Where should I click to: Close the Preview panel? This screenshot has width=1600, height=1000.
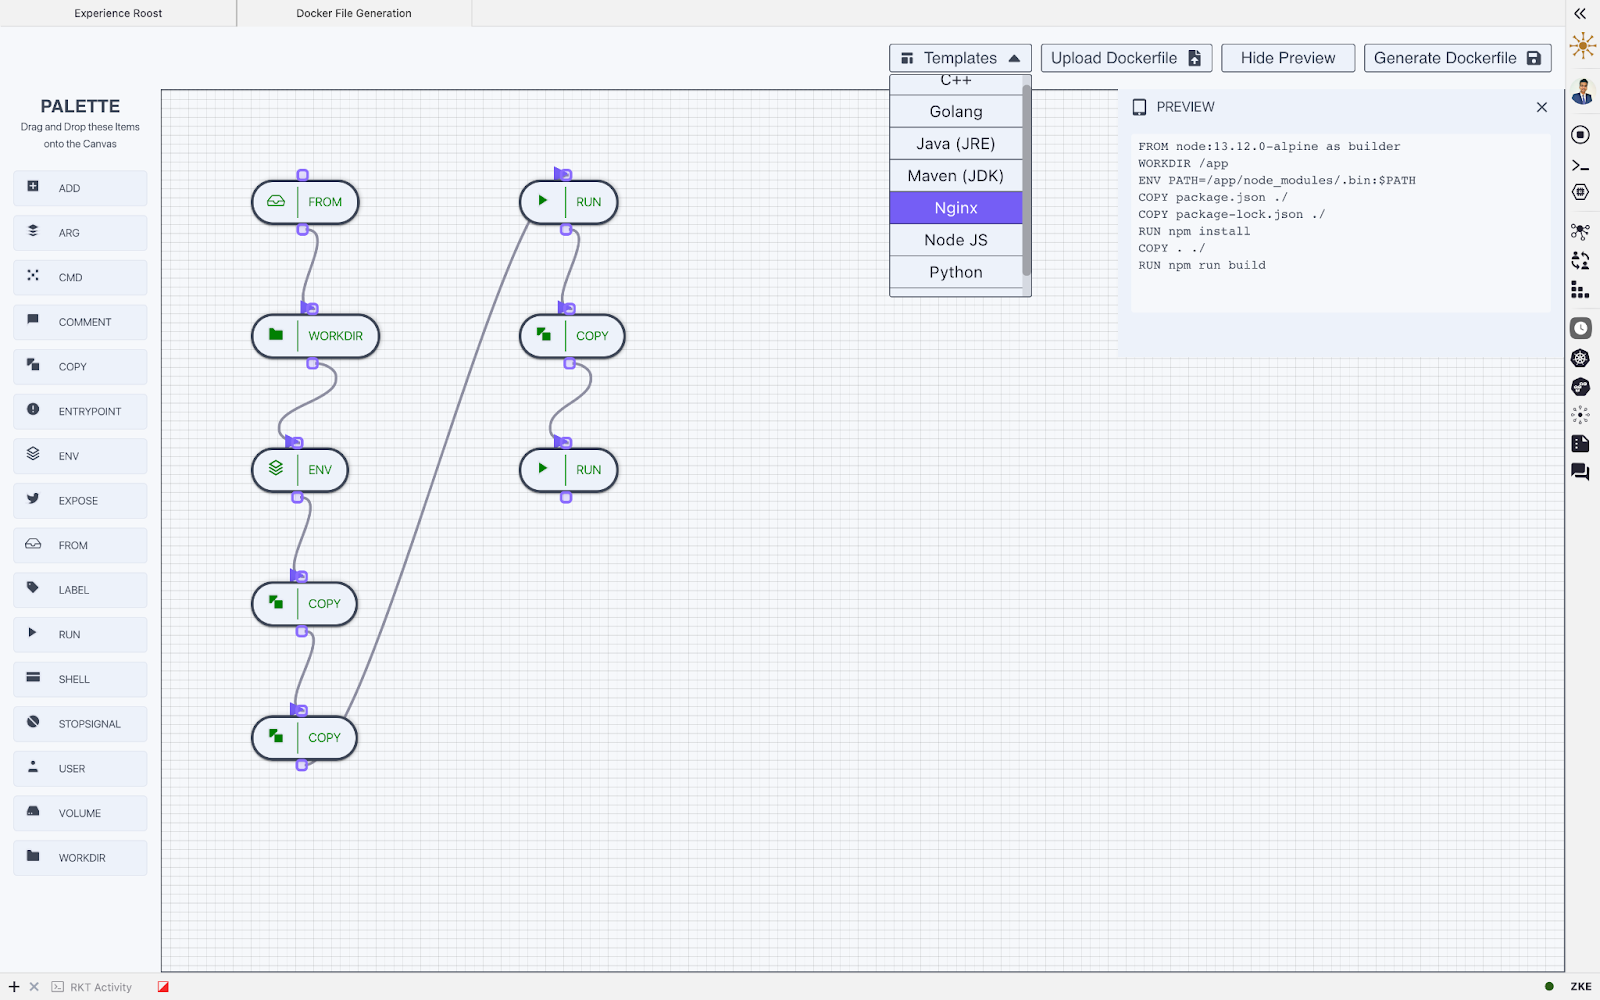click(x=1541, y=107)
